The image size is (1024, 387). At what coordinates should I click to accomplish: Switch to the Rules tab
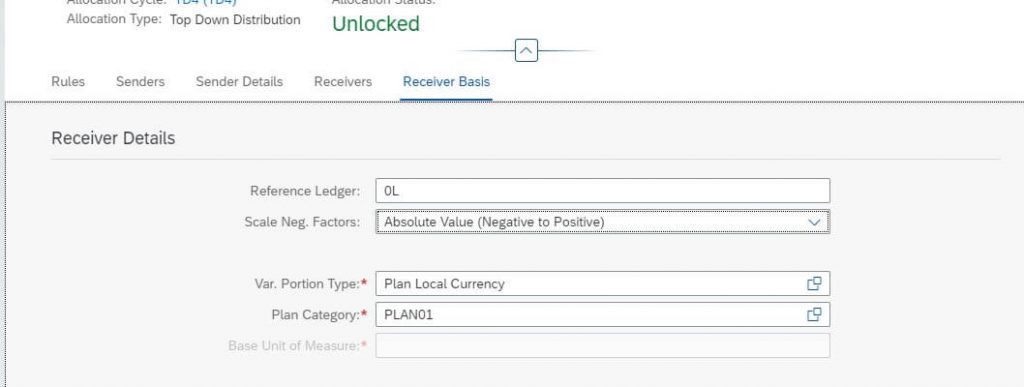[x=68, y=82]
